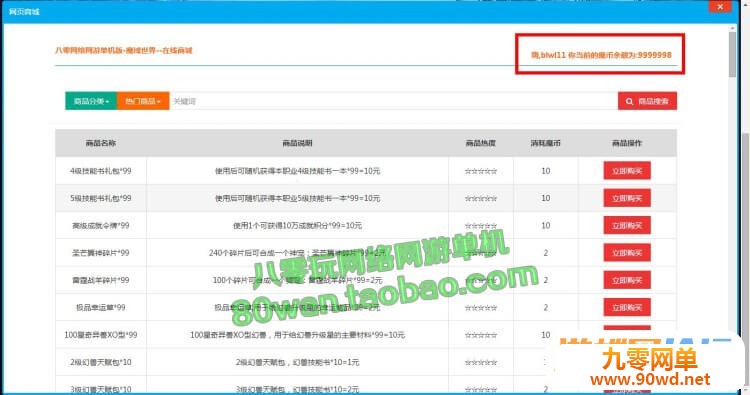
Task: Click the price 10 for 高级成就令牌*99
Action: point(545,225)
